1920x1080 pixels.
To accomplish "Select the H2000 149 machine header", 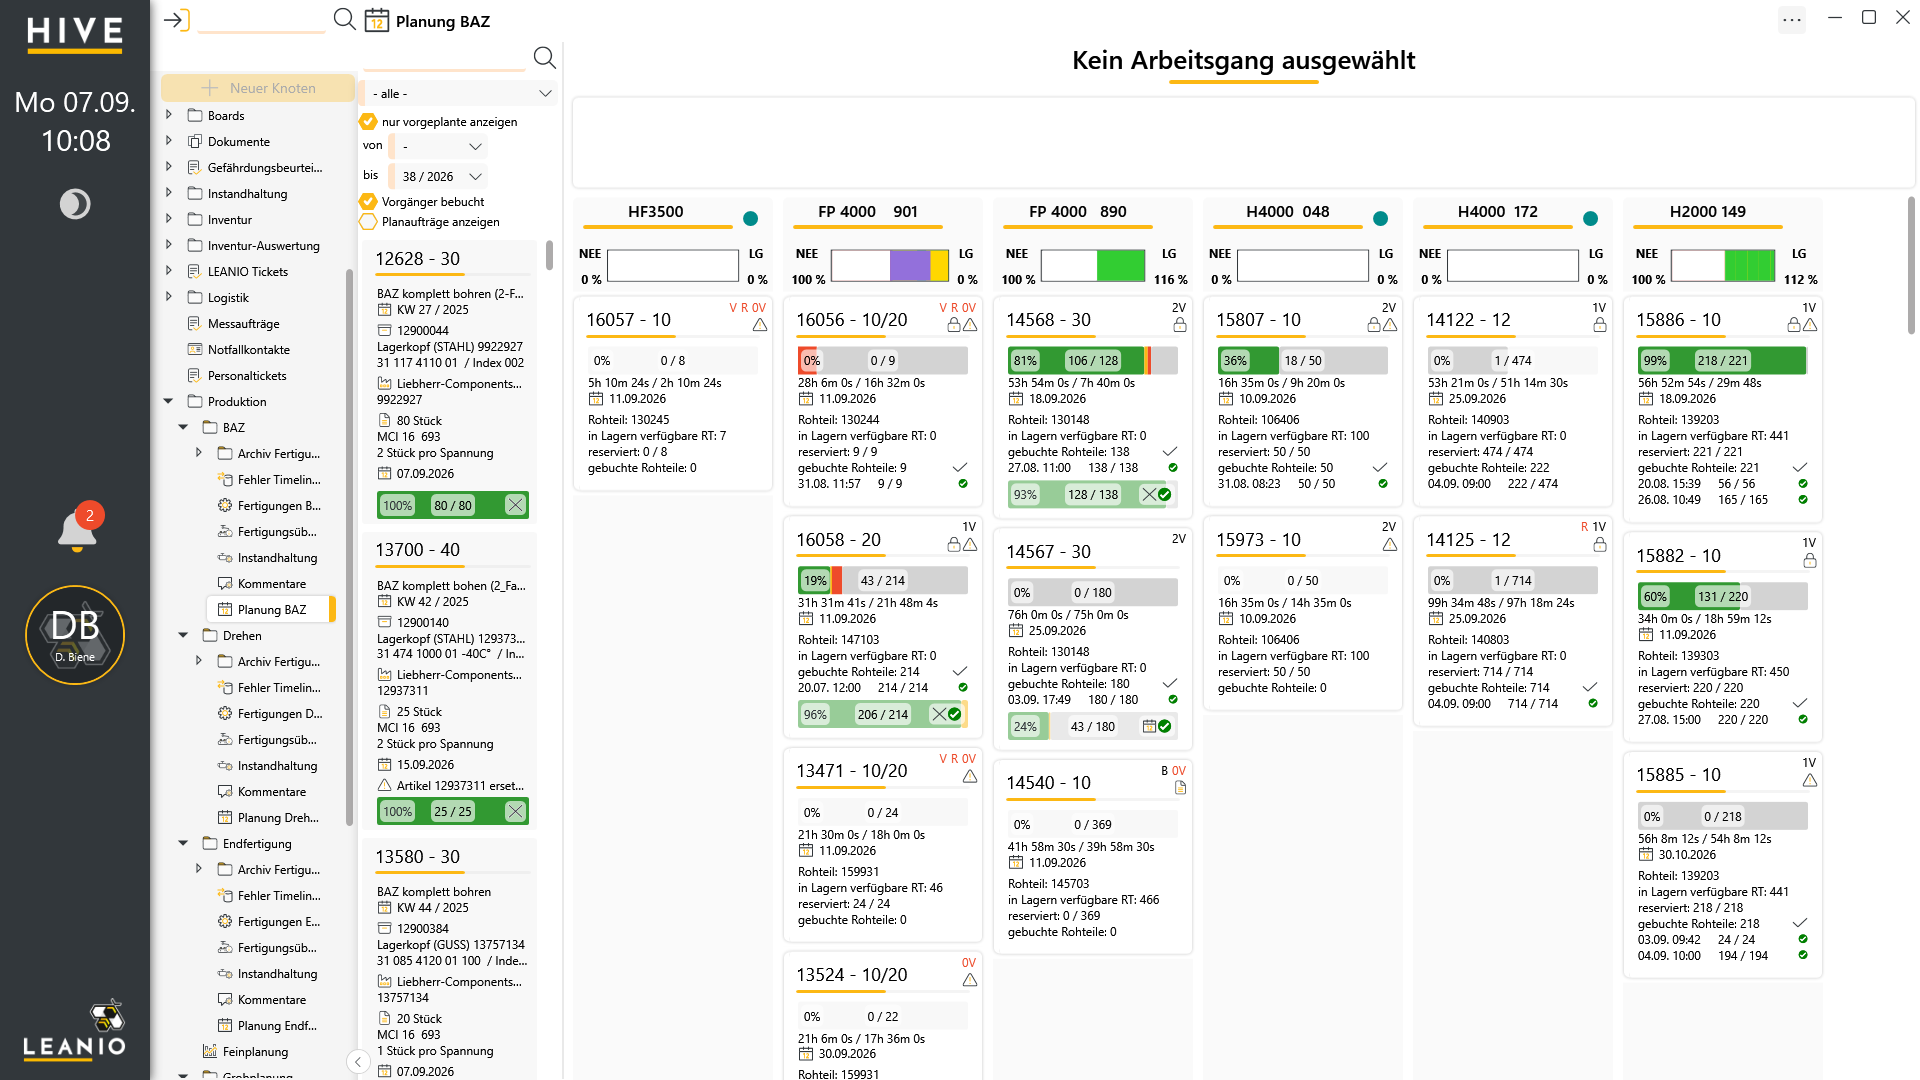I will (1707, 211).
